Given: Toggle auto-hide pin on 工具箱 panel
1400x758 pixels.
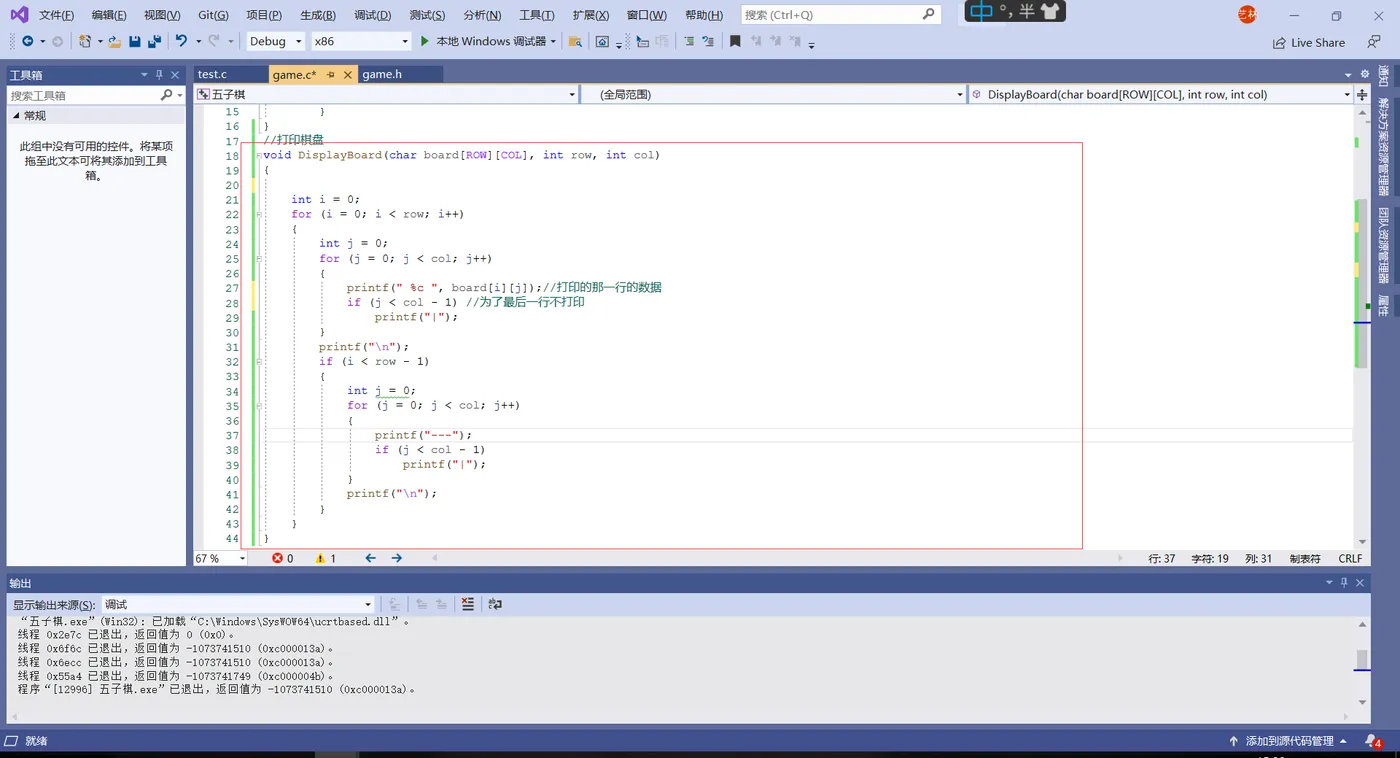Looking at the screenshot, I should [159, 75].
